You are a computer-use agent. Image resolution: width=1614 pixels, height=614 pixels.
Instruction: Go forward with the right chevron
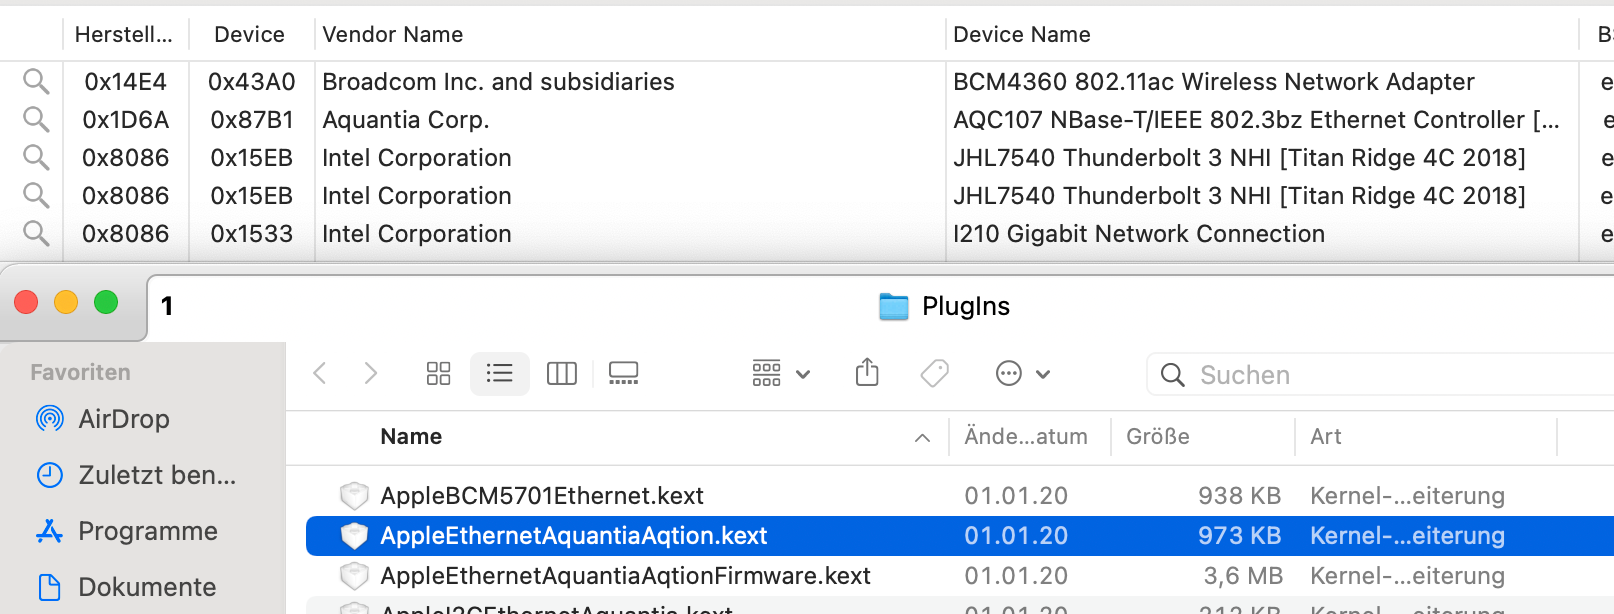click(x=371, y=374)
